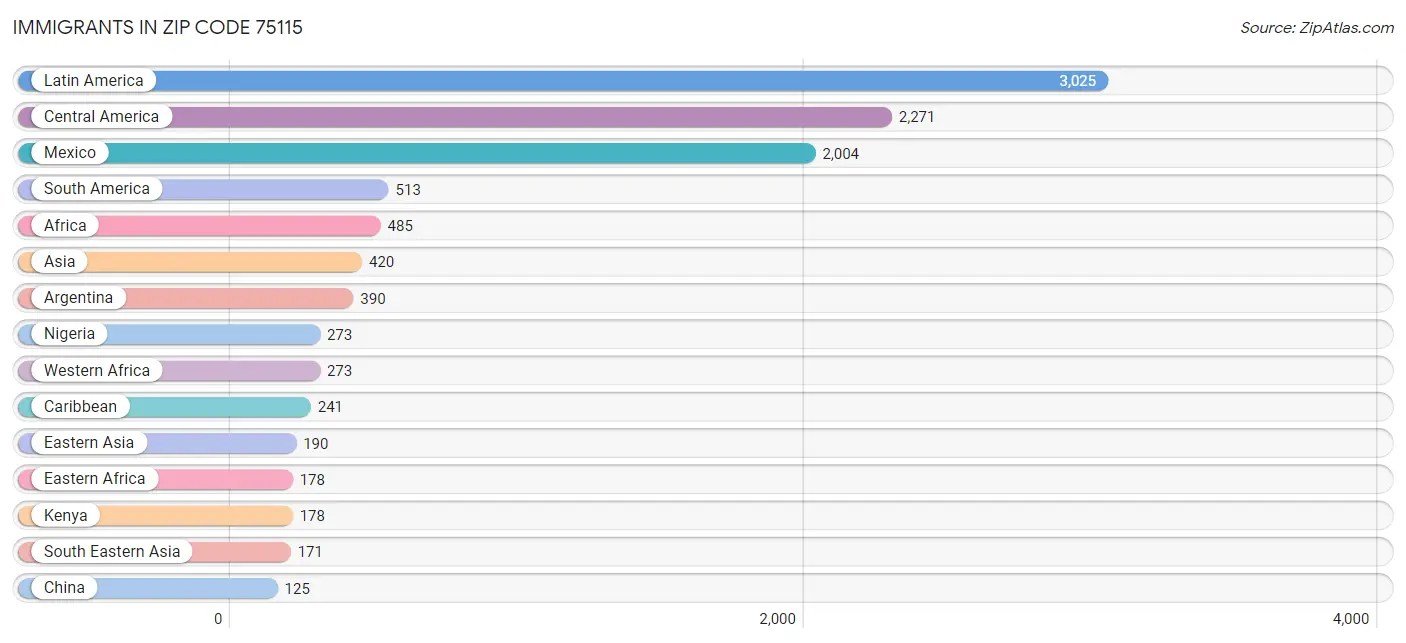Click the Latin America bar

point(600,80)
